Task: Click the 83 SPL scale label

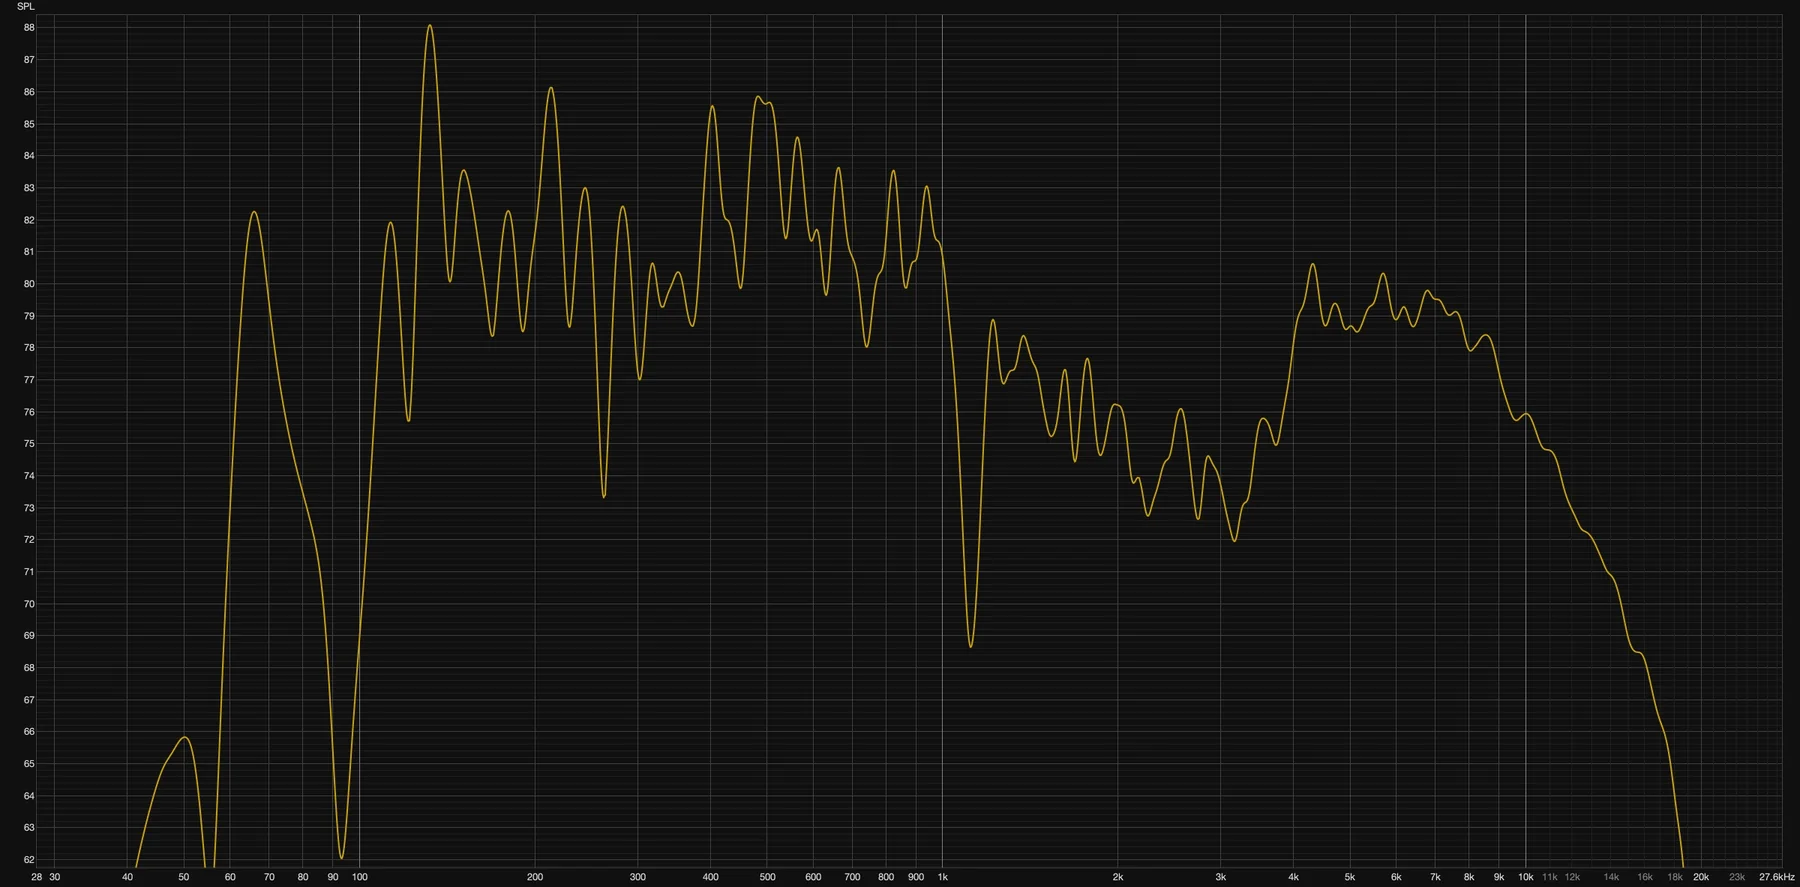Action: point(29,188)
